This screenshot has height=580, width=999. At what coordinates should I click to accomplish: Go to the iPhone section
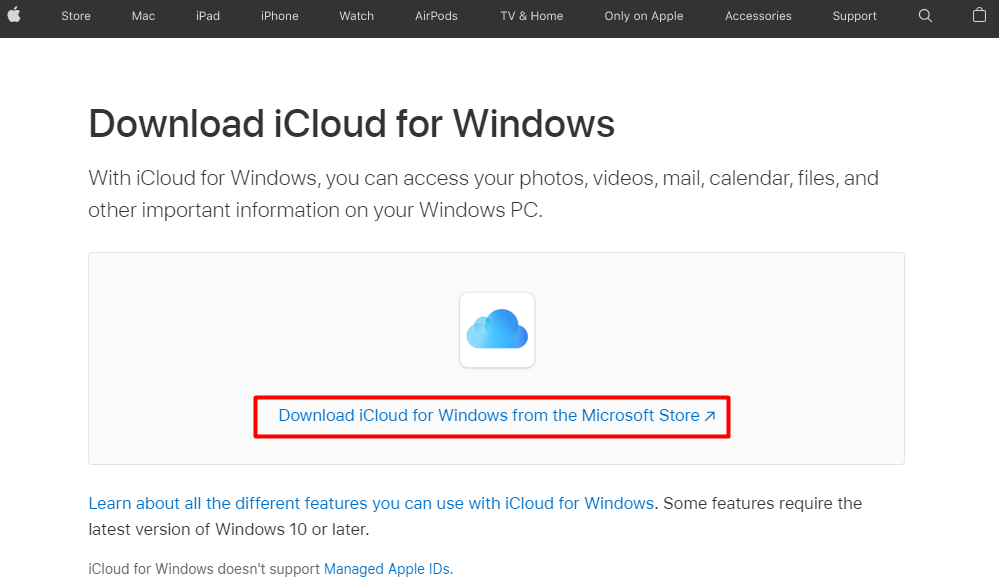pos(280,16)
